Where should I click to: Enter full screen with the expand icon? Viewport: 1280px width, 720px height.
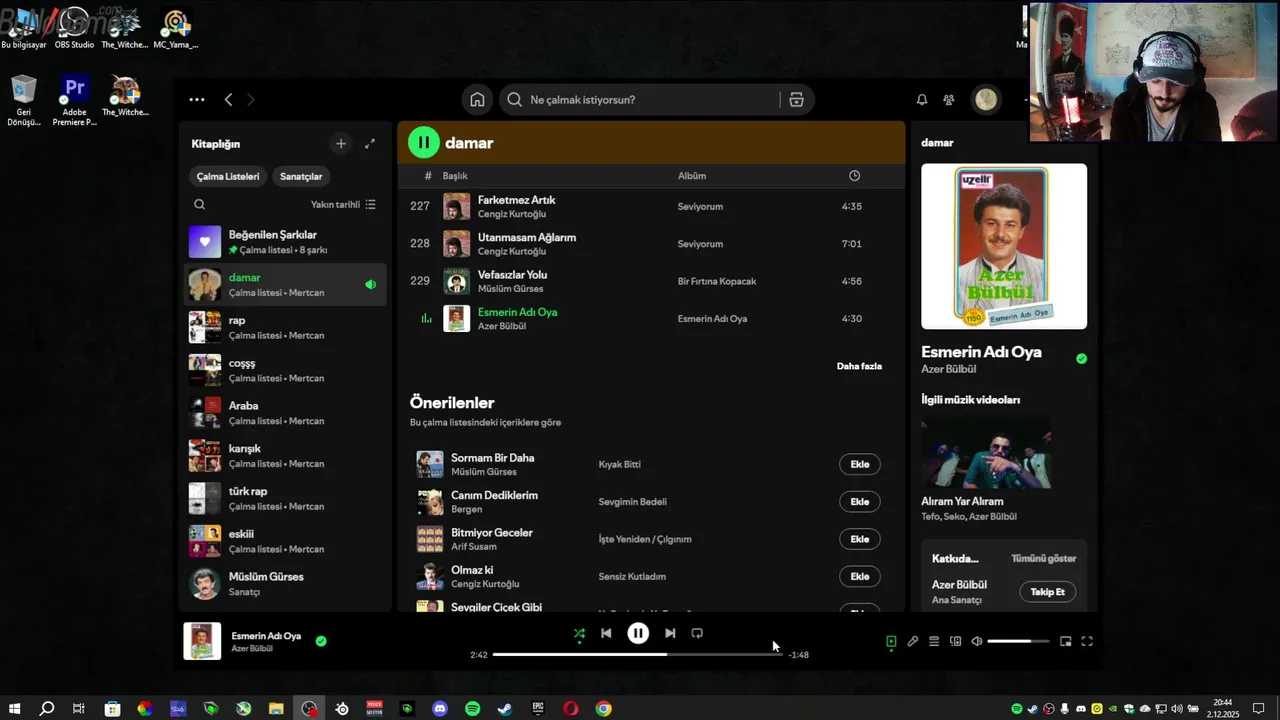(x=1087, y=641)
